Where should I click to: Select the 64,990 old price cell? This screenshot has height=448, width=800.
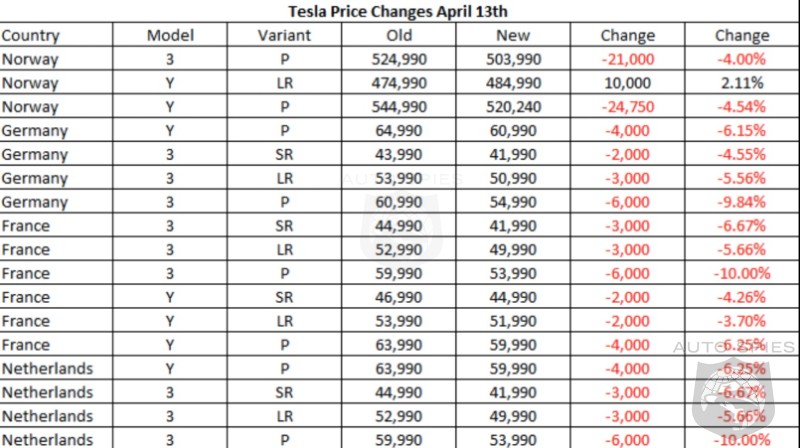click(399, 131)
